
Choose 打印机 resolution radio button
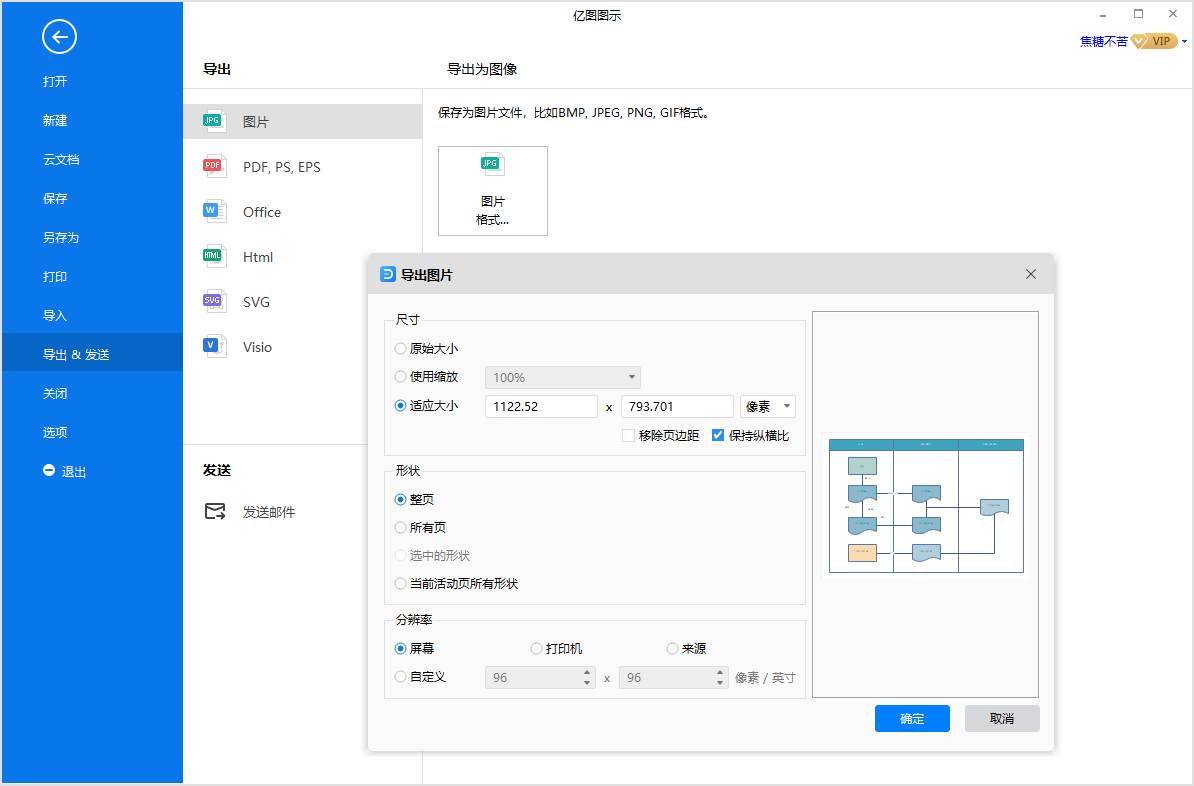point(537,649)
